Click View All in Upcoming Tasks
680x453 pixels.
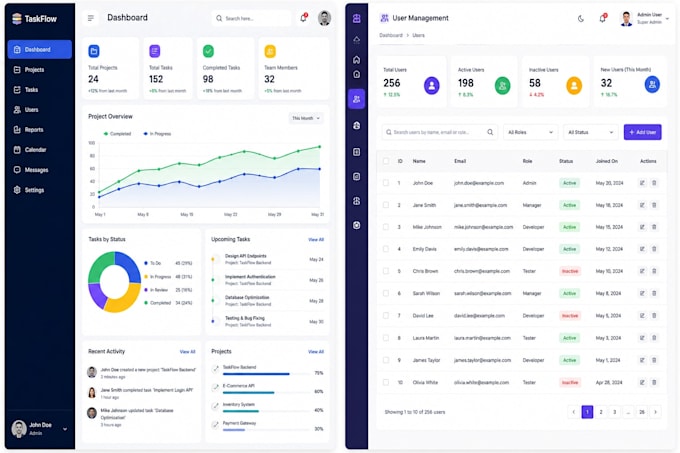[316, 239]
